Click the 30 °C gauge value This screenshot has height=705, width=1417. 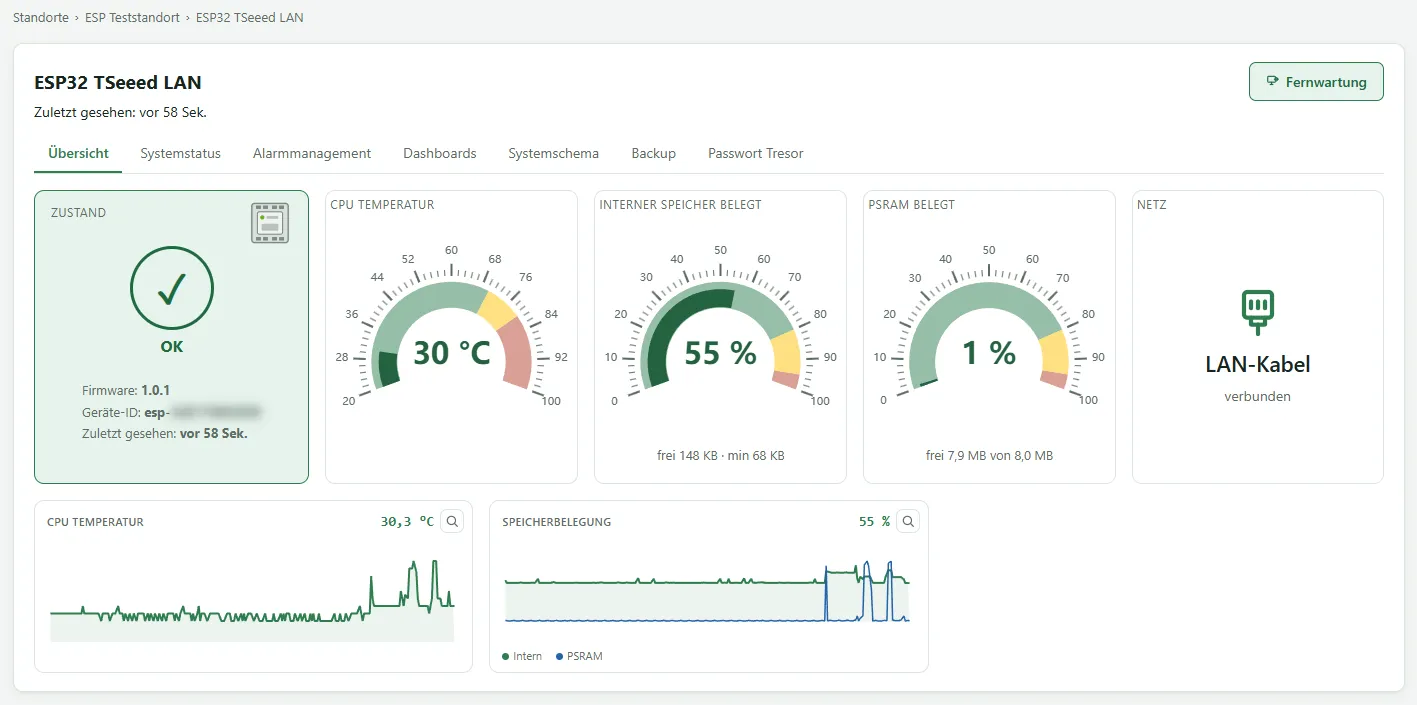point(452,352)
